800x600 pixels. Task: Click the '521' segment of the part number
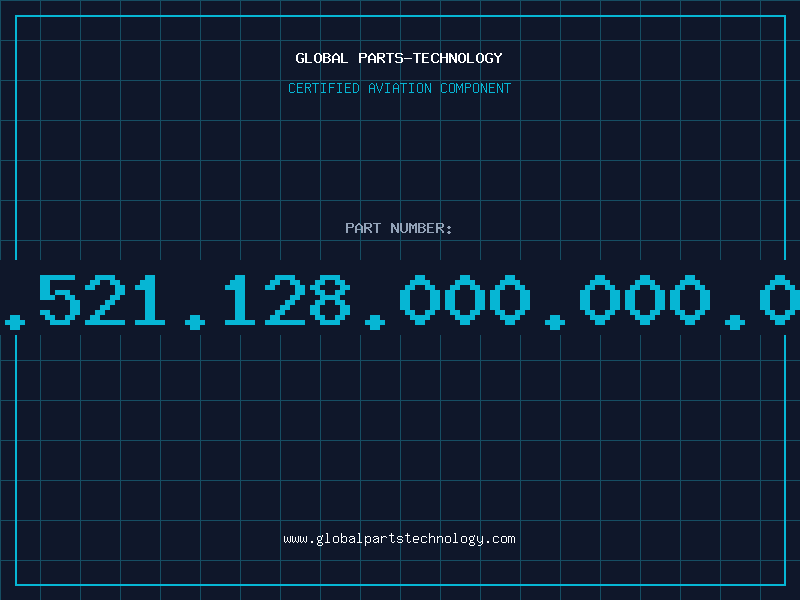point(102,300)
